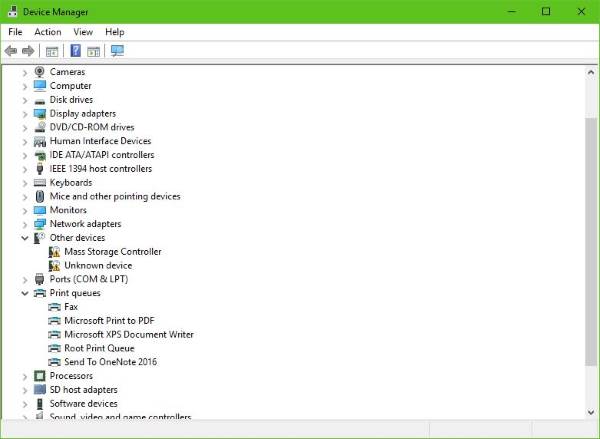Expand the Cameras category
Screen dimensions: 600x439
click(x=25, y=72)
